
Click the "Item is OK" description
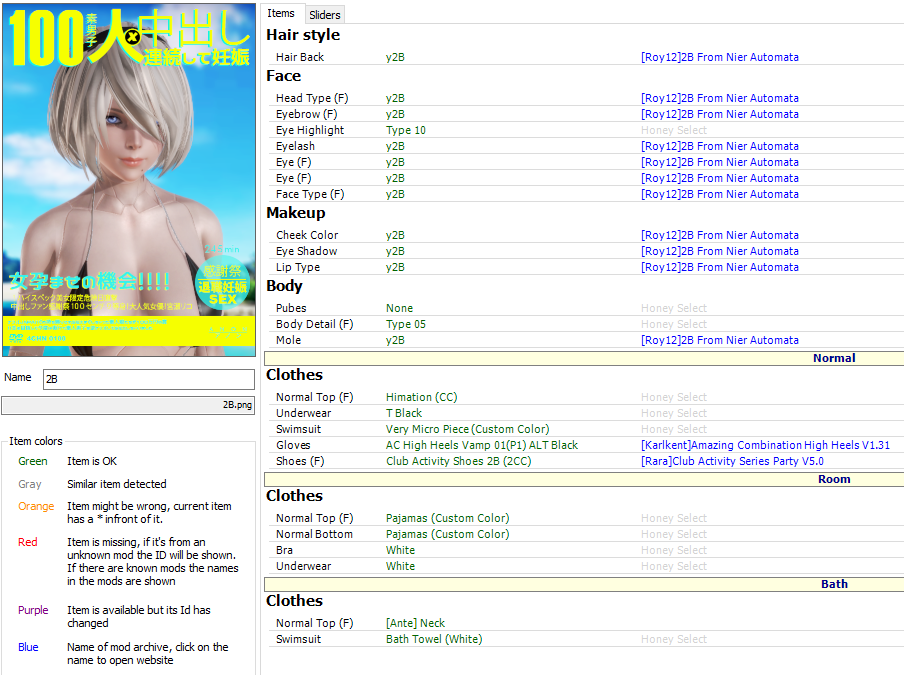tap(92, 461)
